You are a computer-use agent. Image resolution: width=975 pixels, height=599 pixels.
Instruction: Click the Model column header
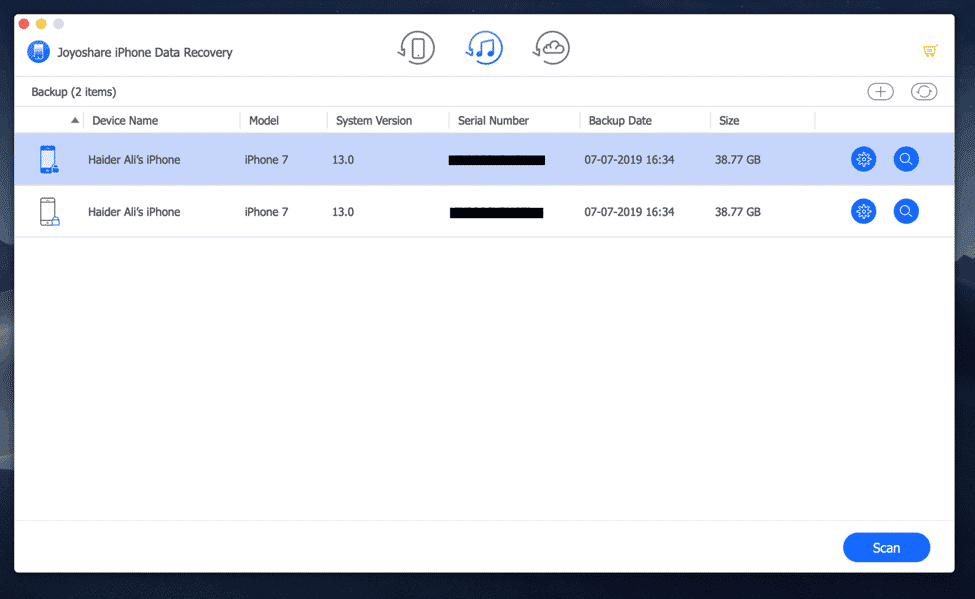pyautogui.click(x=264, y=121)
